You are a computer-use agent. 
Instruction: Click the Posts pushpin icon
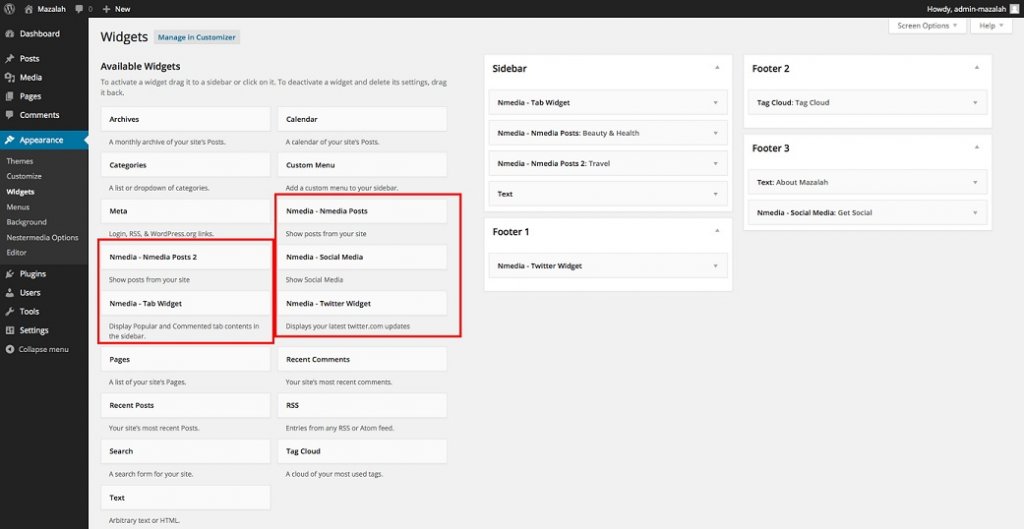tap(10, 59)
